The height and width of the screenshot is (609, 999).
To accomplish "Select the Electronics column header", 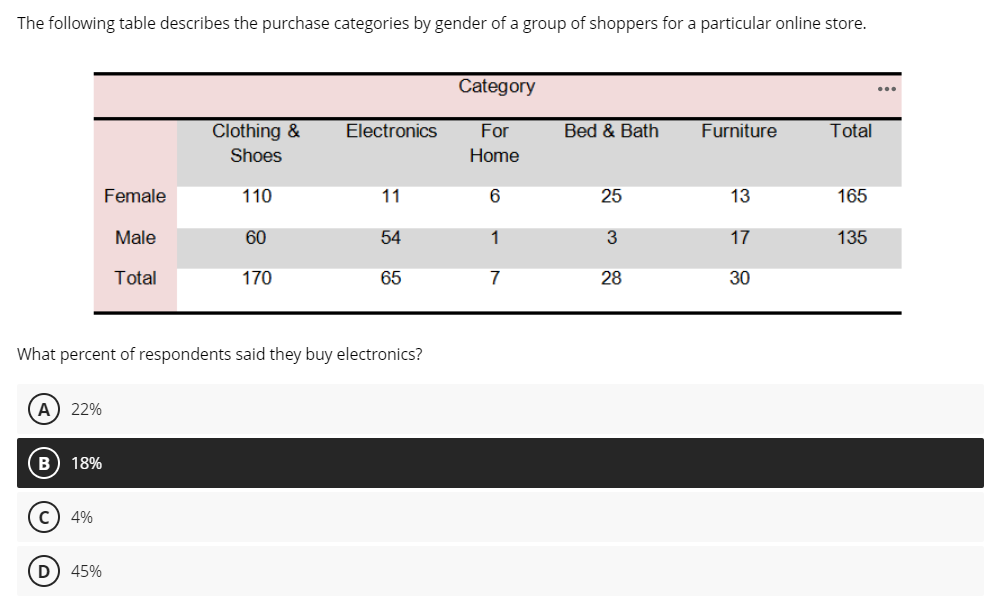I will coord(391,131).
